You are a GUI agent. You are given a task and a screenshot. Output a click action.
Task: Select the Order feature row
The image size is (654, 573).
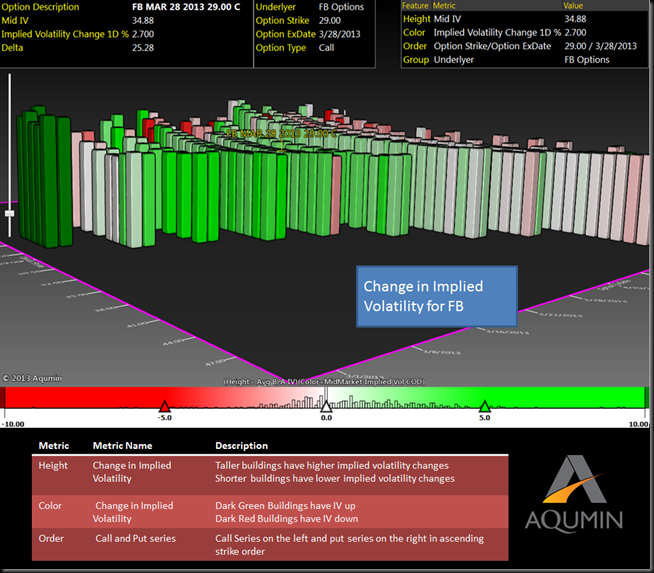[x=524, y=46]
